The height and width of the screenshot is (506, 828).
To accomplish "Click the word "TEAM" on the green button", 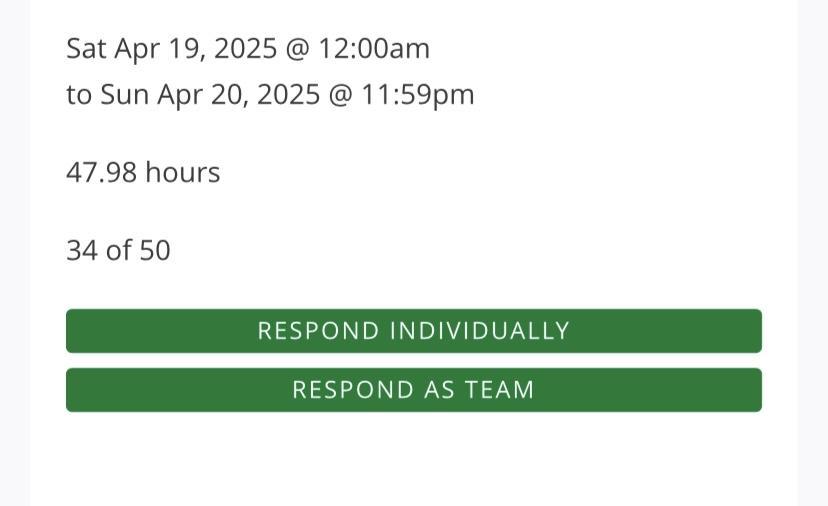I will click(499, 390).
